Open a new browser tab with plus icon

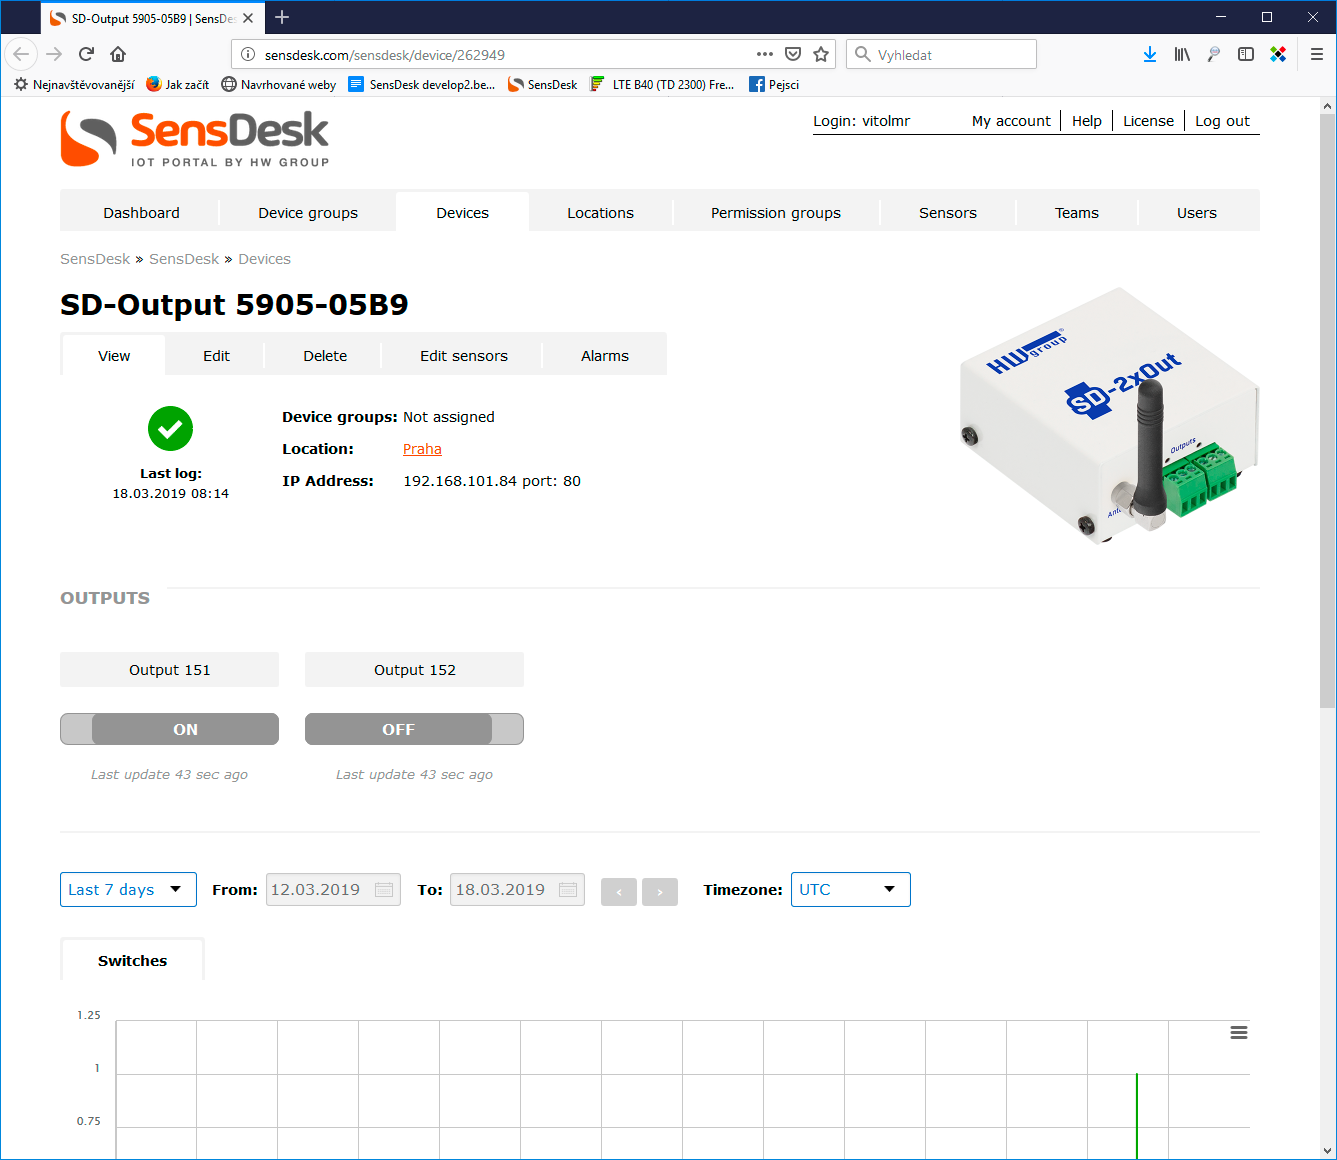coord(282,17)
